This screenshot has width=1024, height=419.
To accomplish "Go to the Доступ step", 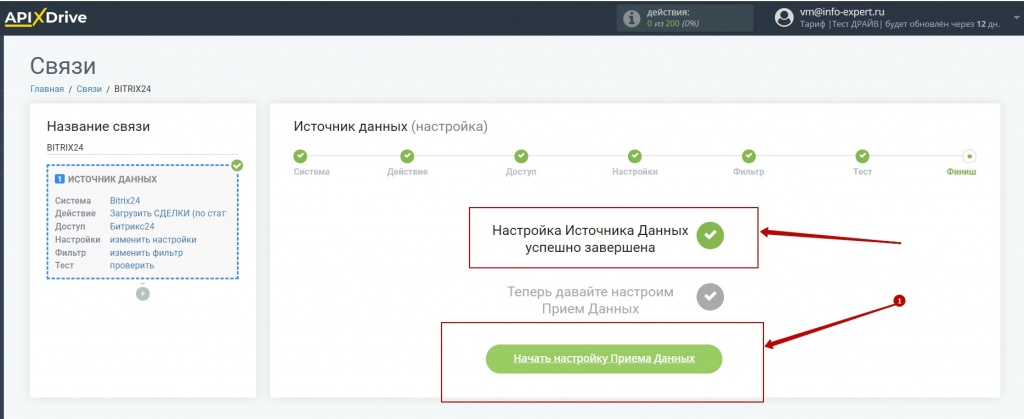I will pyautogui.click(x=520, y=156).
